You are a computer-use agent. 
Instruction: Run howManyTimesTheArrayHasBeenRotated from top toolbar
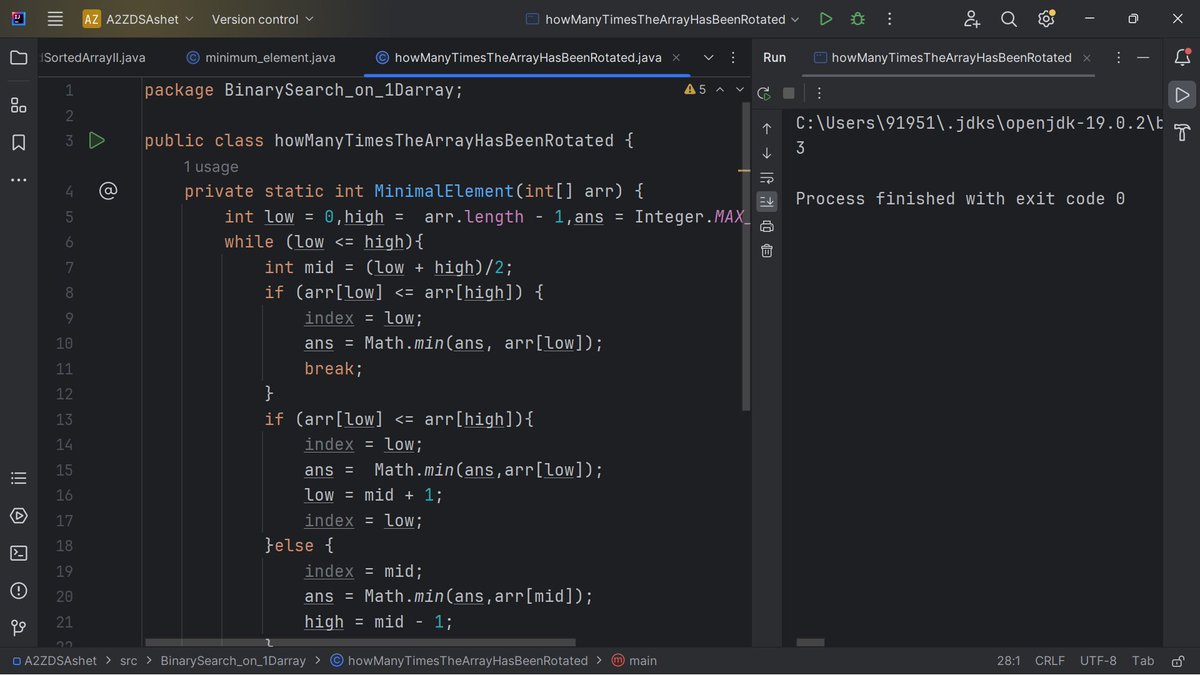click(x=825, y=19)
